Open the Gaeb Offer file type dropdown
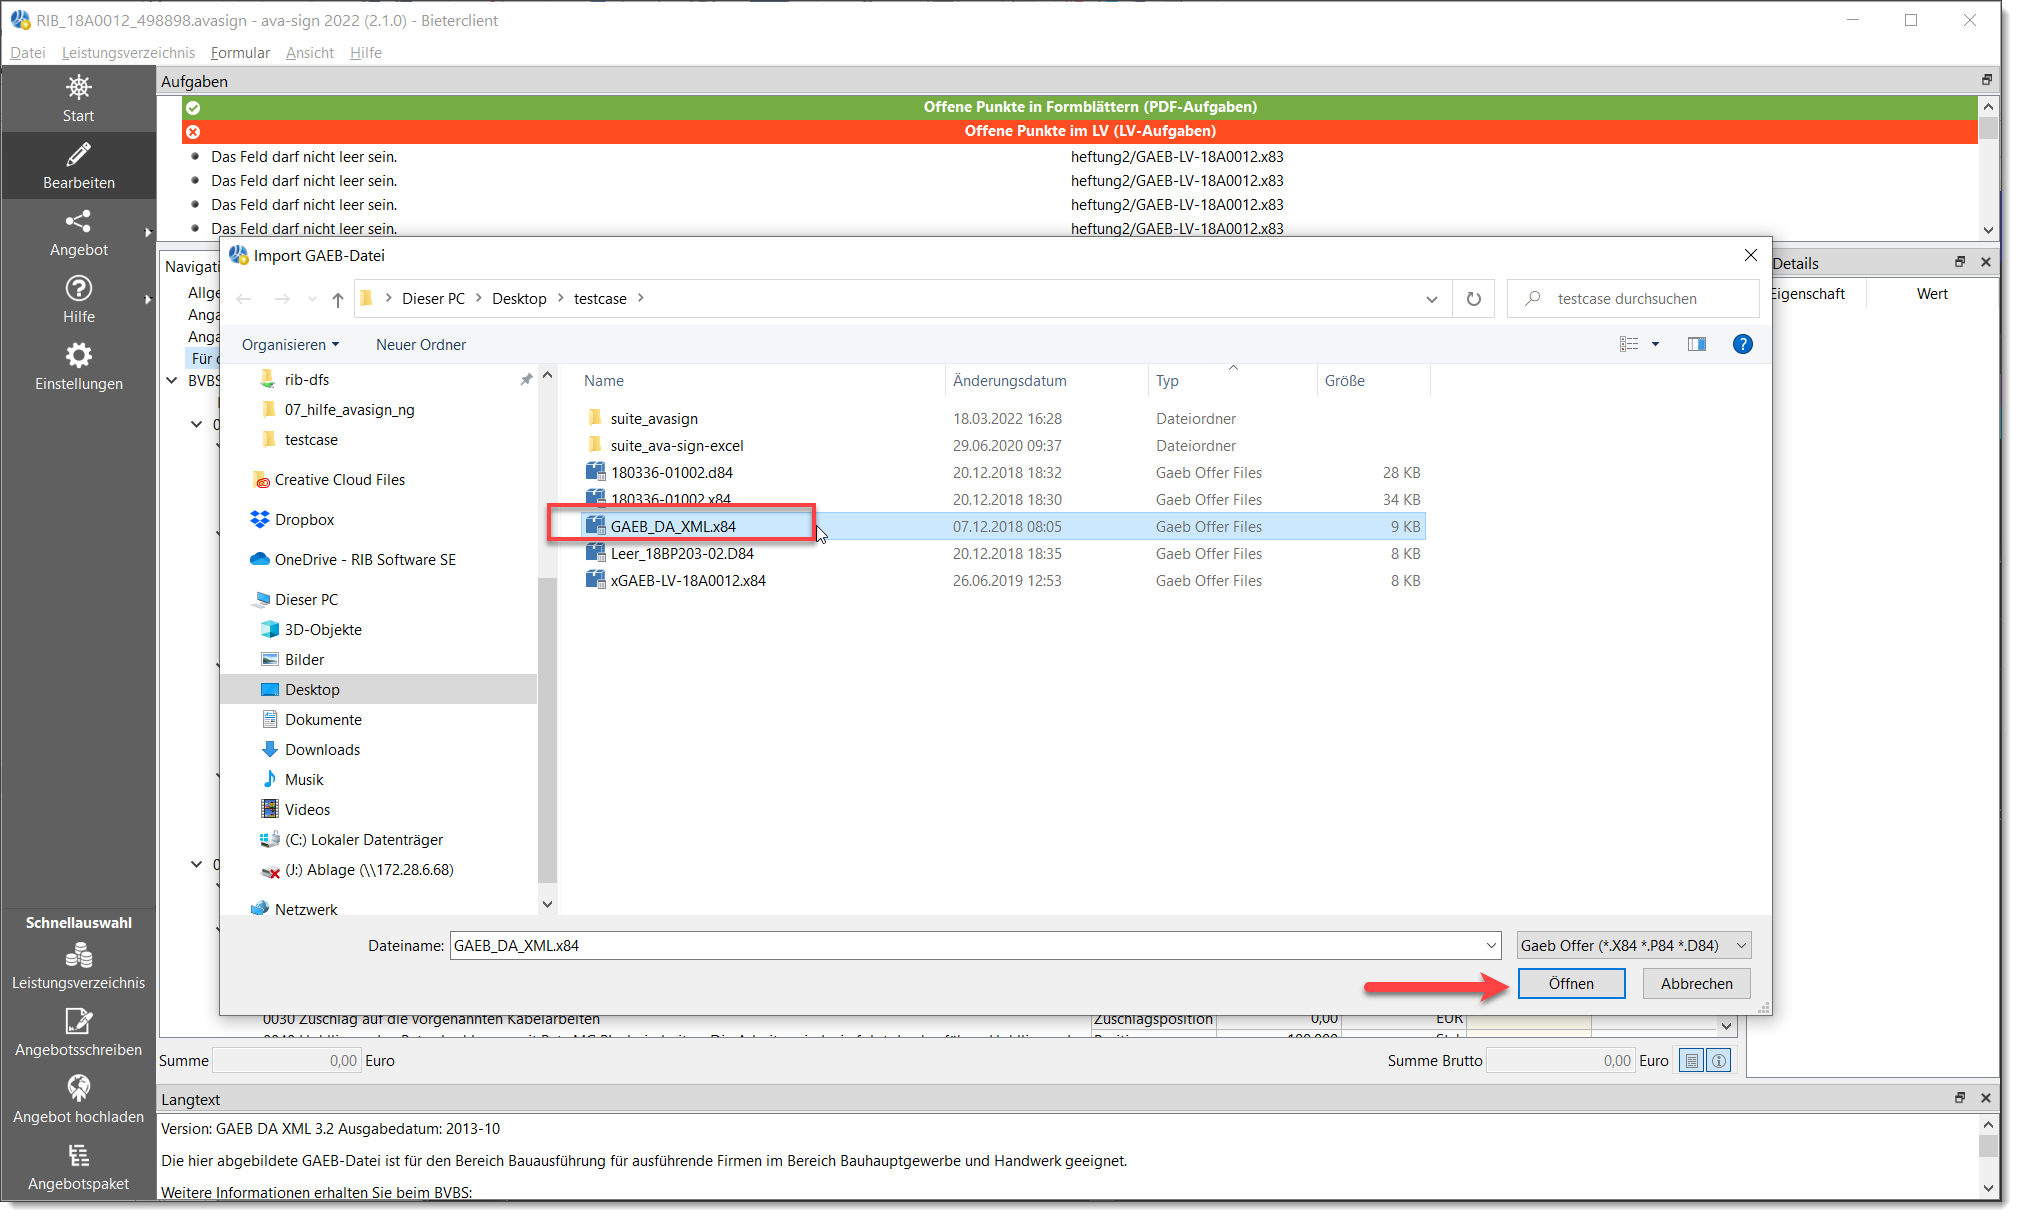This screenshot has height=1217, width=2017. (x=1633, y=946)
